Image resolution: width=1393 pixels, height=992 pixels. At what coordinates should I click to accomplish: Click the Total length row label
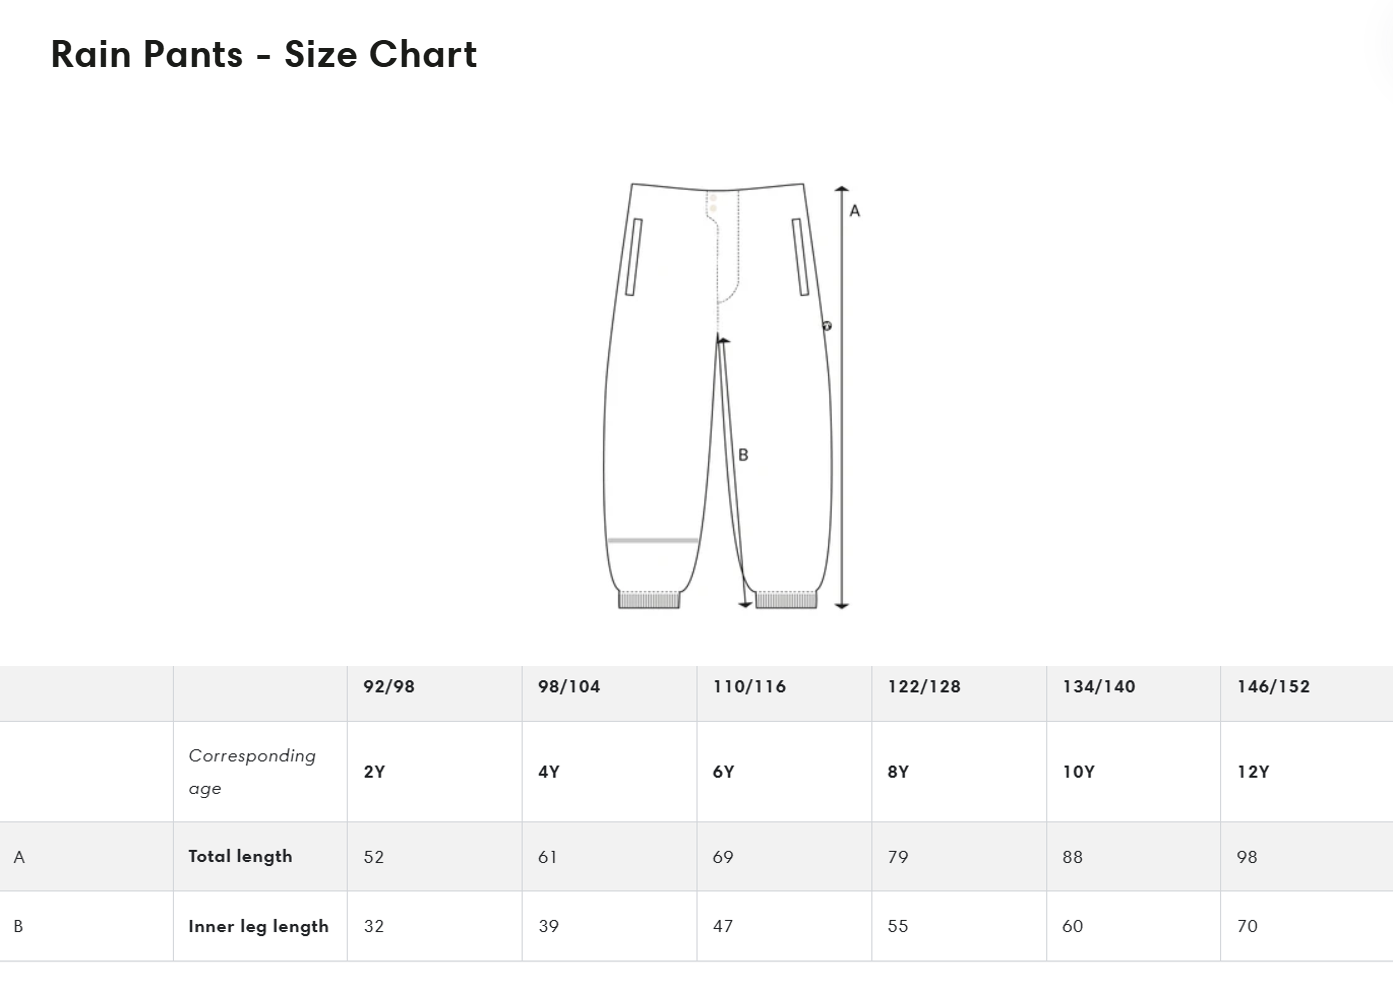[240, 856]
